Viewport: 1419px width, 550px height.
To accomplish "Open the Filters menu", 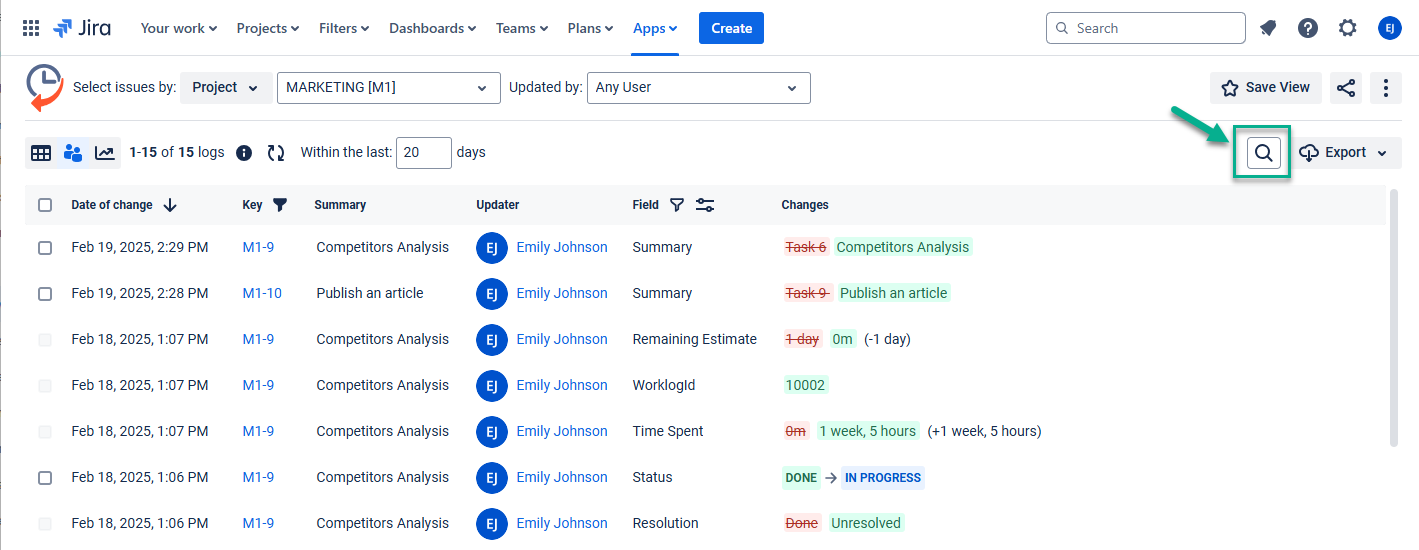I will point(344,28).
